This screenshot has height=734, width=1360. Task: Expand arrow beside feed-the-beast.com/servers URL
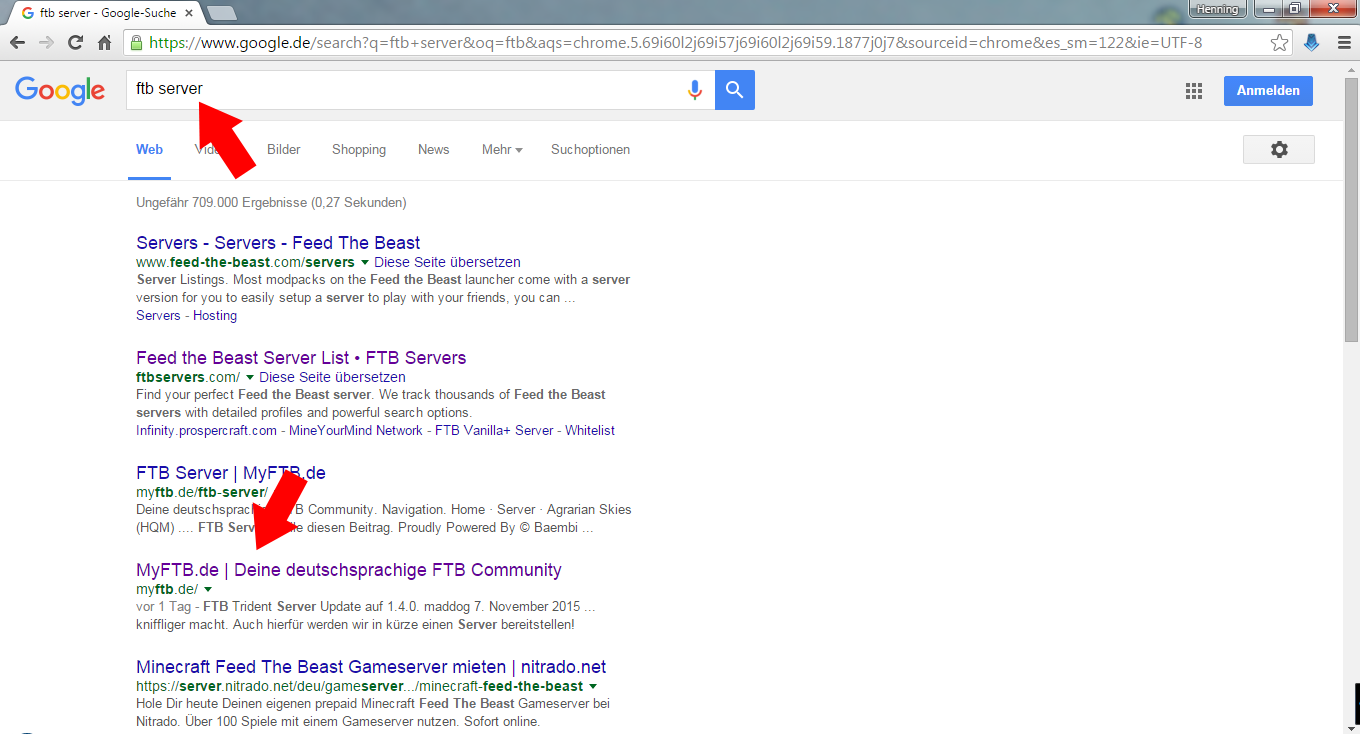coord(365,263)
